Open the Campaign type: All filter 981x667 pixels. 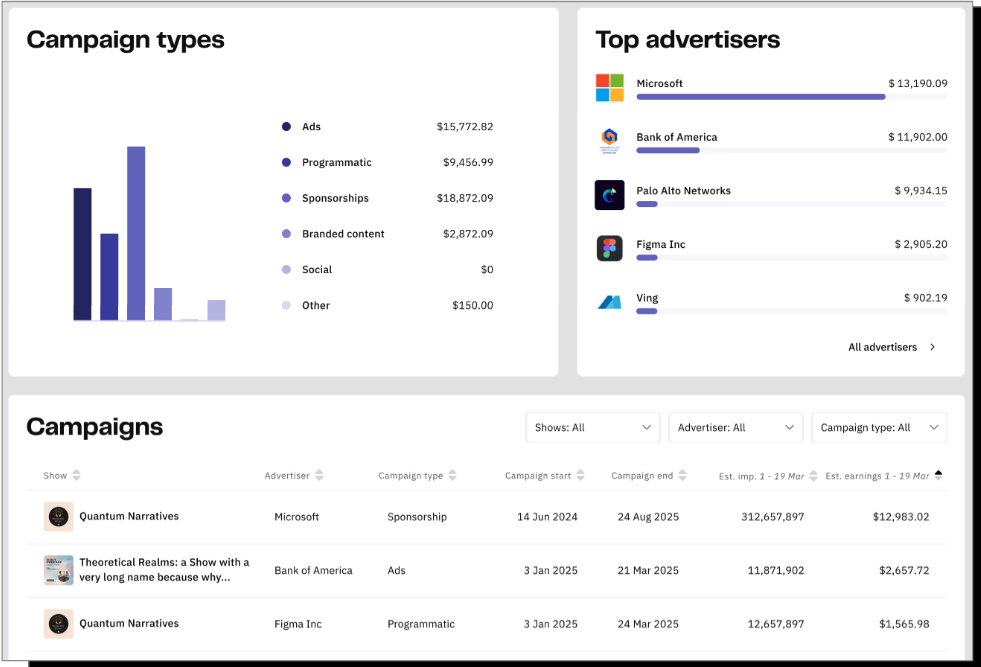(878, 427)
